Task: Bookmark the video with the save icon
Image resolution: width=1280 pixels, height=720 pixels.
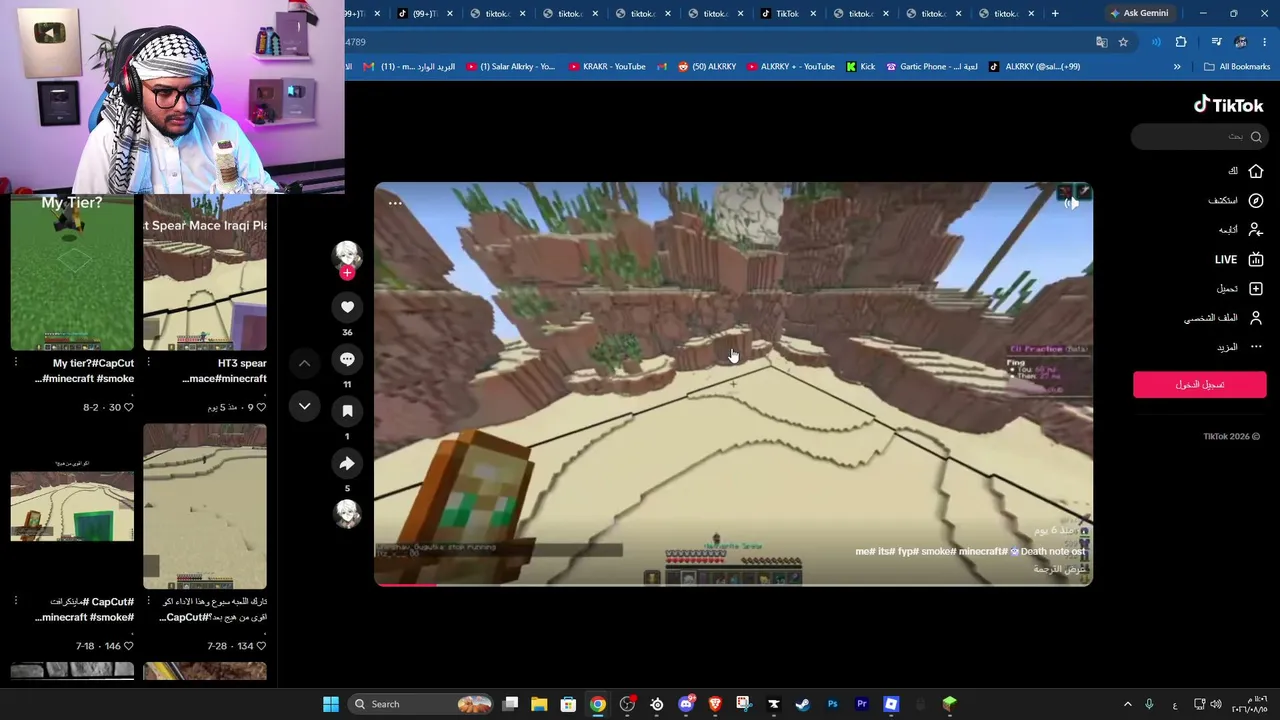Action: point(347,411)
